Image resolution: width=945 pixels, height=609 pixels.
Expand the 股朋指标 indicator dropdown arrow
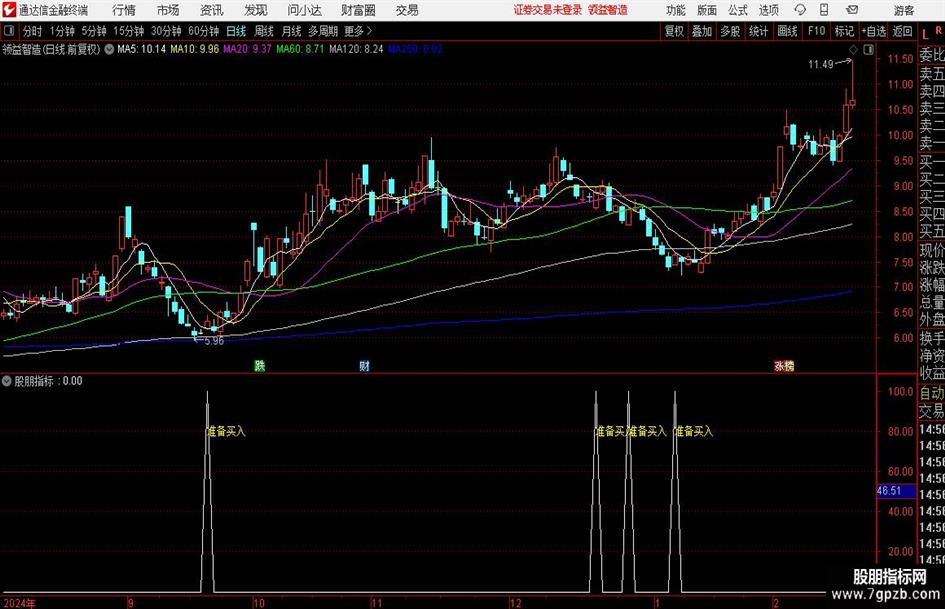pyautogui.click(x=7, y=381)
